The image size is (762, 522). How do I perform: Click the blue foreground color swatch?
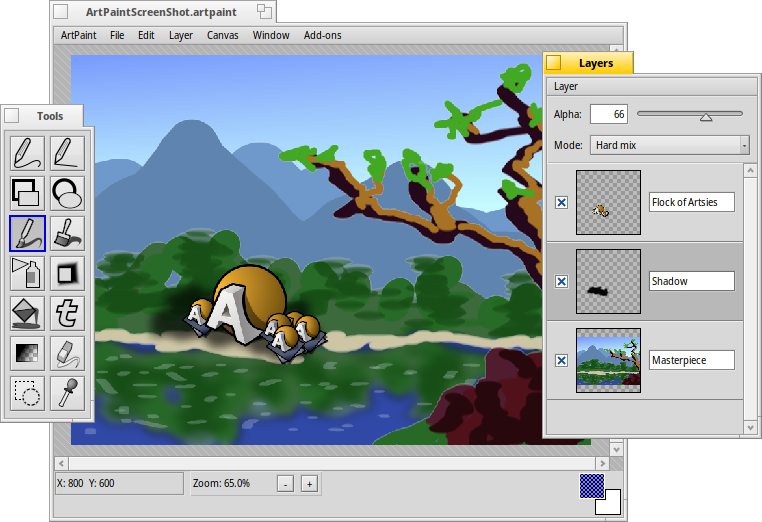tap(591, 485)
